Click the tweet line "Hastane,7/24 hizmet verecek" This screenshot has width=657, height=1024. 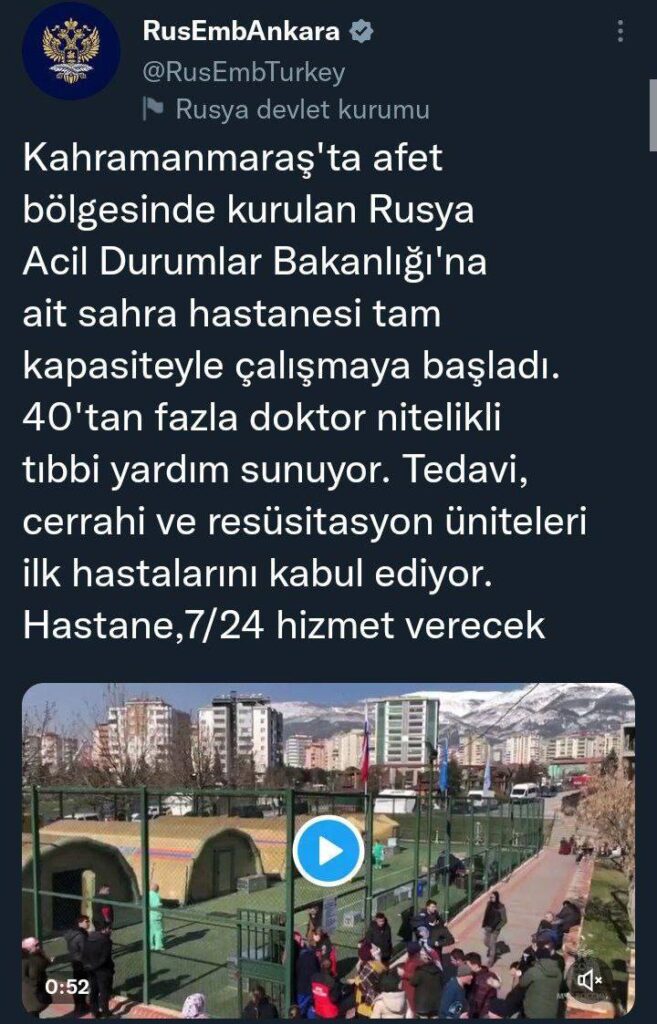(x=283, y=625)
